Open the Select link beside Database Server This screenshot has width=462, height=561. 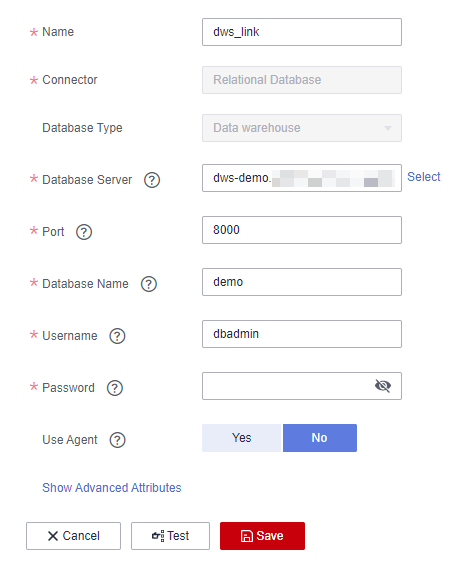pos(424,177)
